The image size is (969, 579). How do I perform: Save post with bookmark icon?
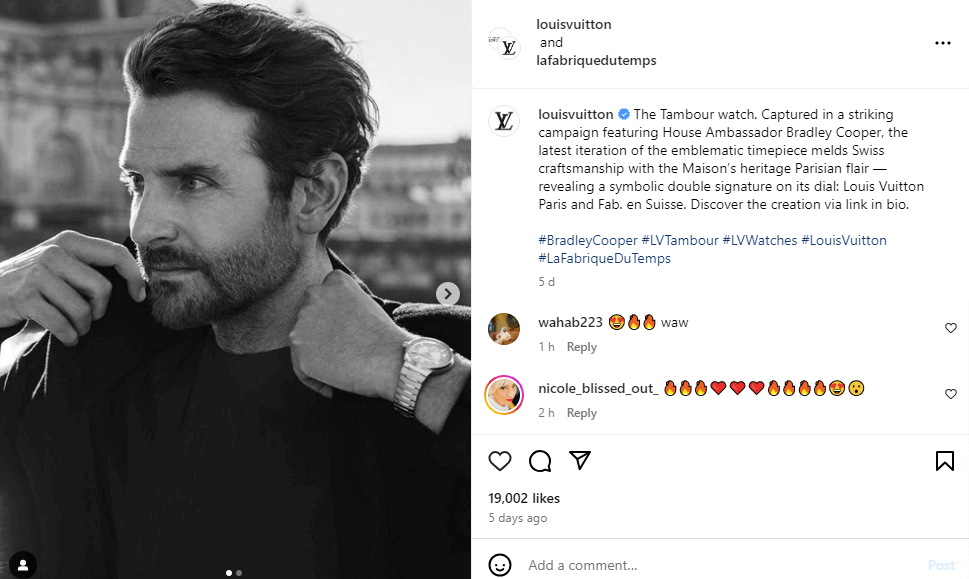click(944, 461)
